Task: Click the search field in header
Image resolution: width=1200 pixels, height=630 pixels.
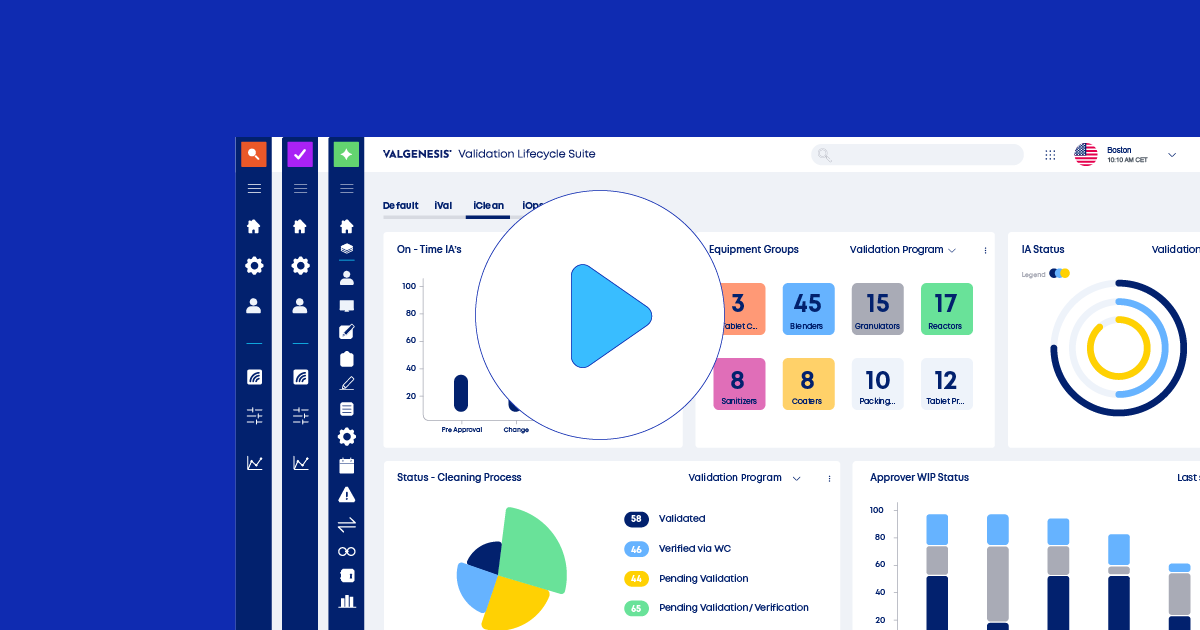Action: coord(917,155)
